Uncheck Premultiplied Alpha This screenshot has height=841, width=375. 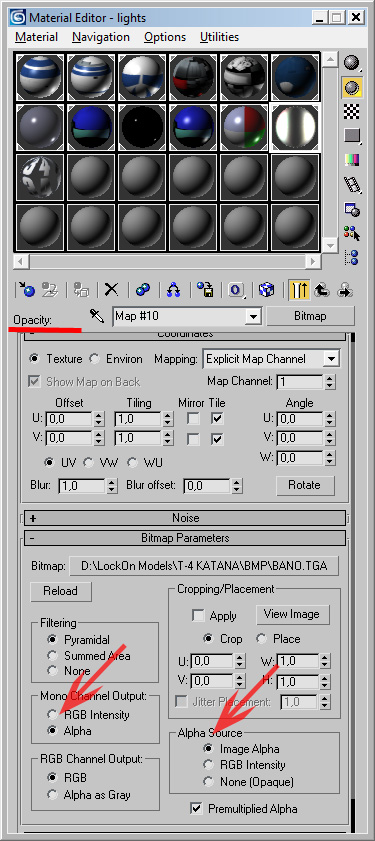click(x=196, y=808)
